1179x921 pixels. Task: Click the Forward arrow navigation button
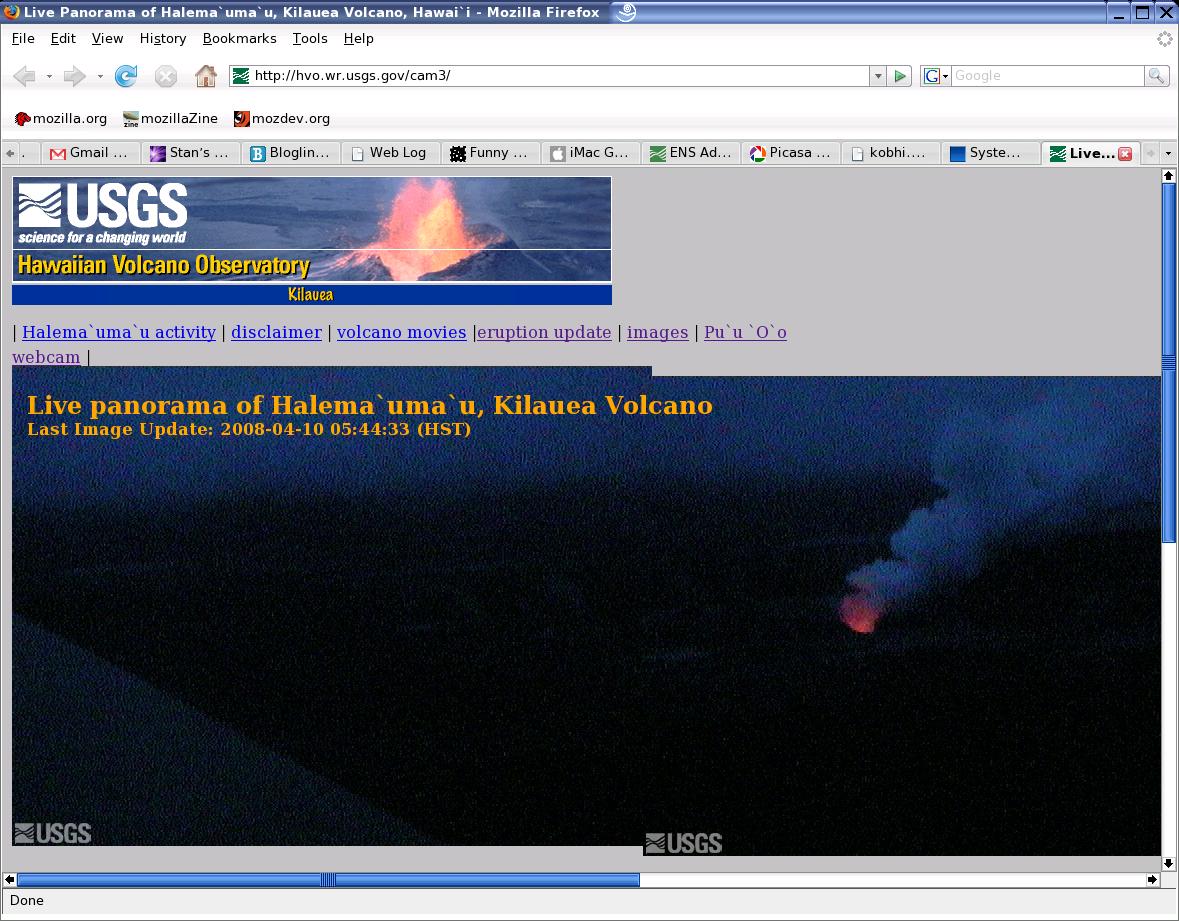74,76
